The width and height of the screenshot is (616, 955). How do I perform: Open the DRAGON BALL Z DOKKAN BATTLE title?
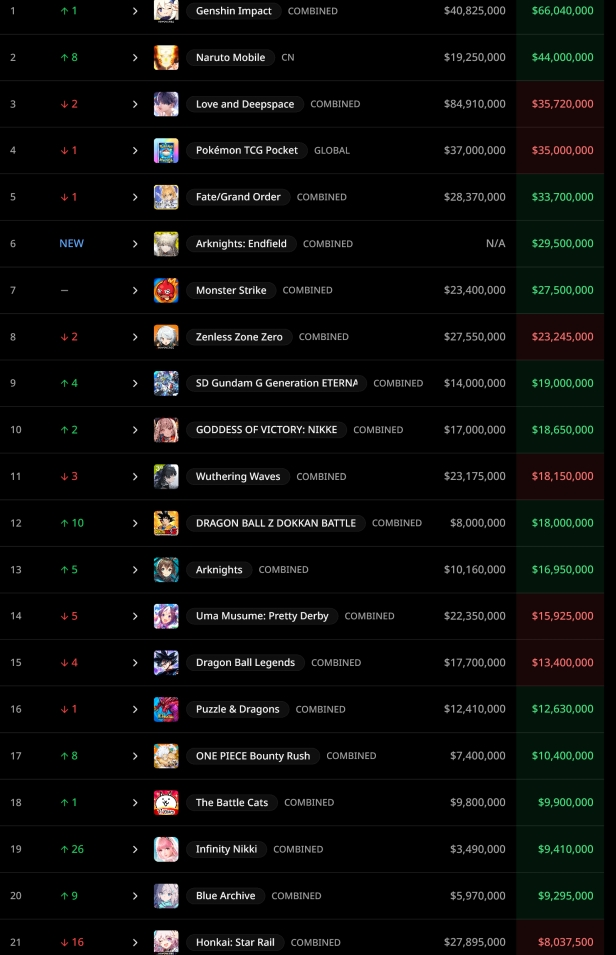coord(275,523)
